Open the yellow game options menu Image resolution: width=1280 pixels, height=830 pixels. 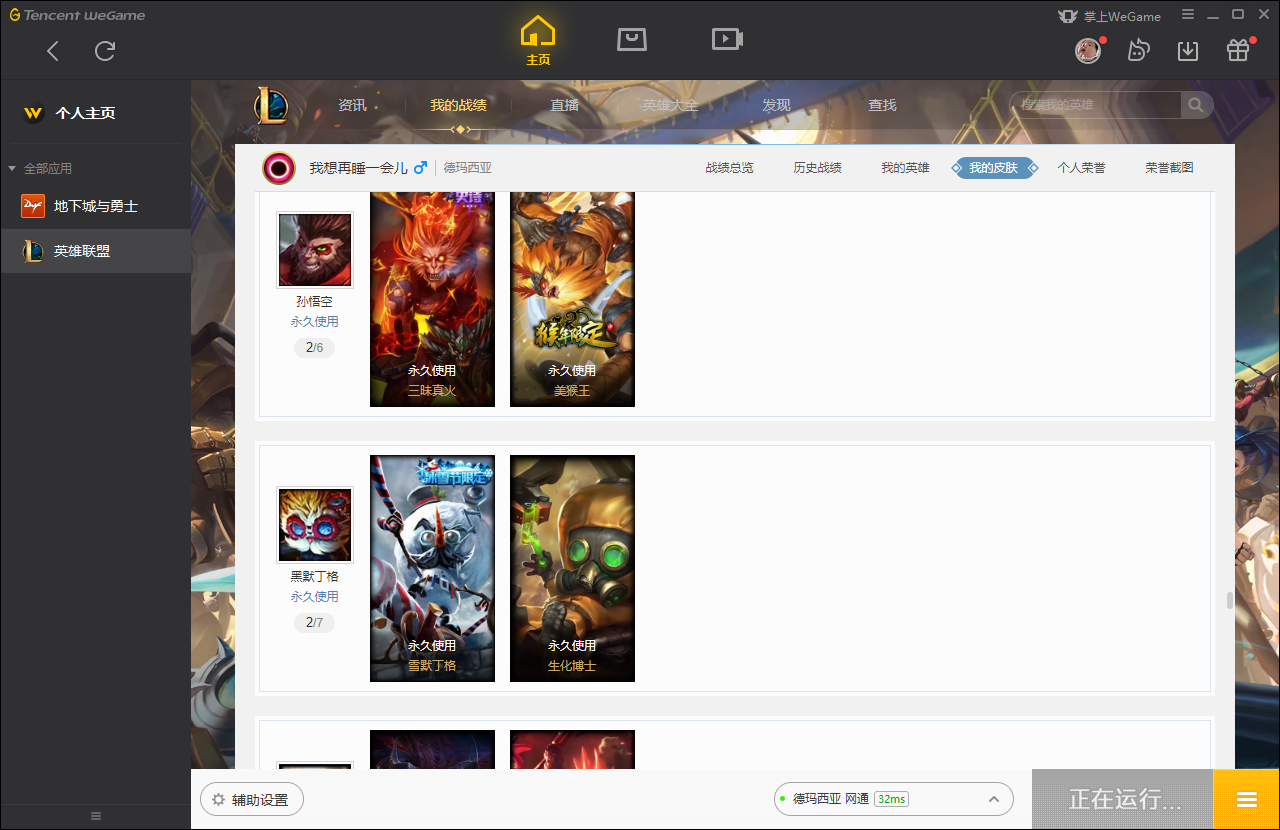click(x=1246, y=800)
